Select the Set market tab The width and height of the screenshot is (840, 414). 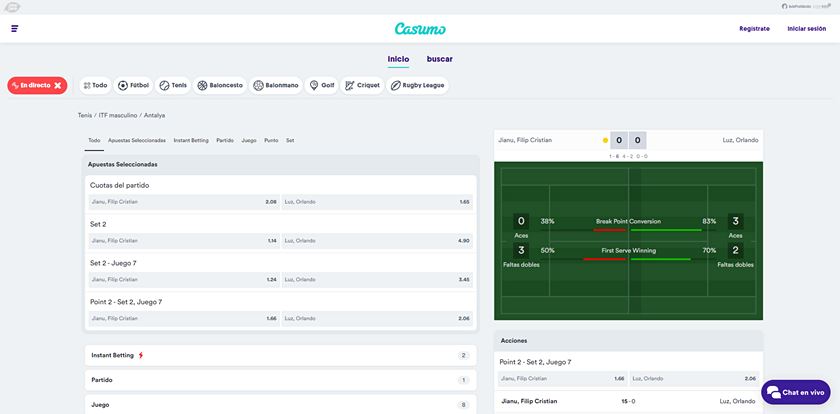point(290,140)
